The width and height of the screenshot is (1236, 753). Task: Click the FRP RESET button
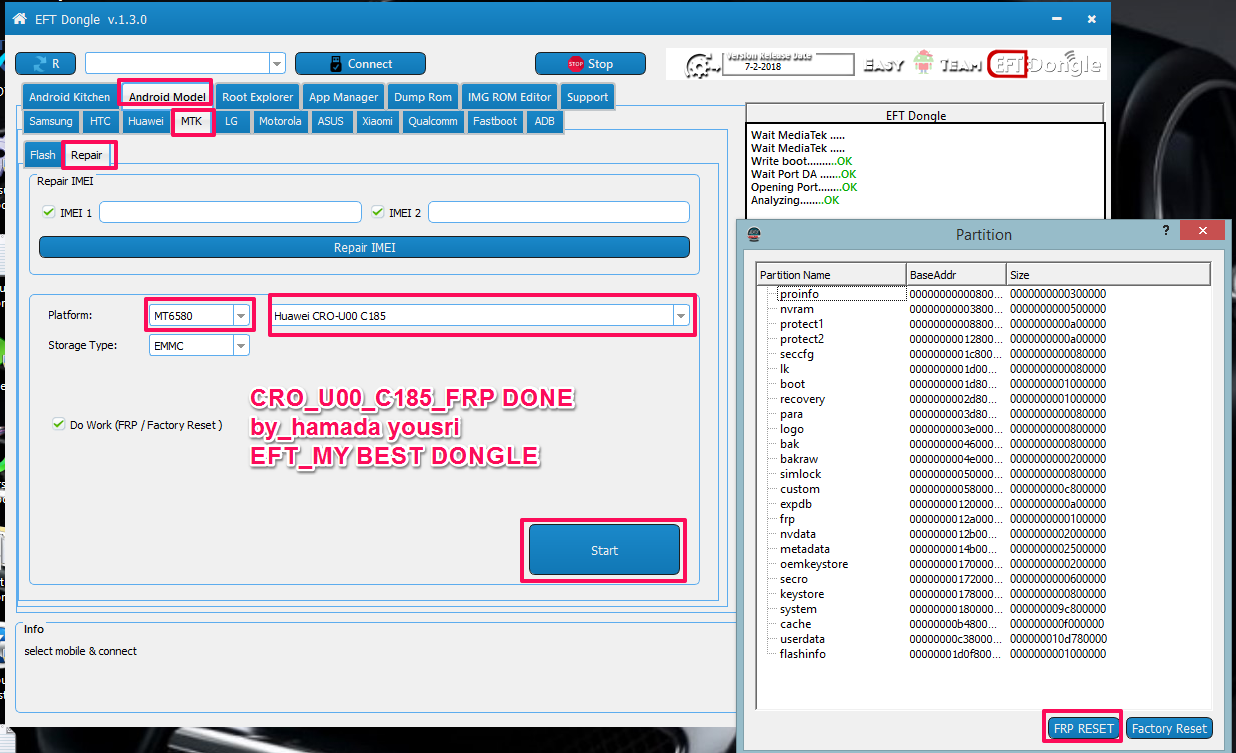click(1083, 728)
